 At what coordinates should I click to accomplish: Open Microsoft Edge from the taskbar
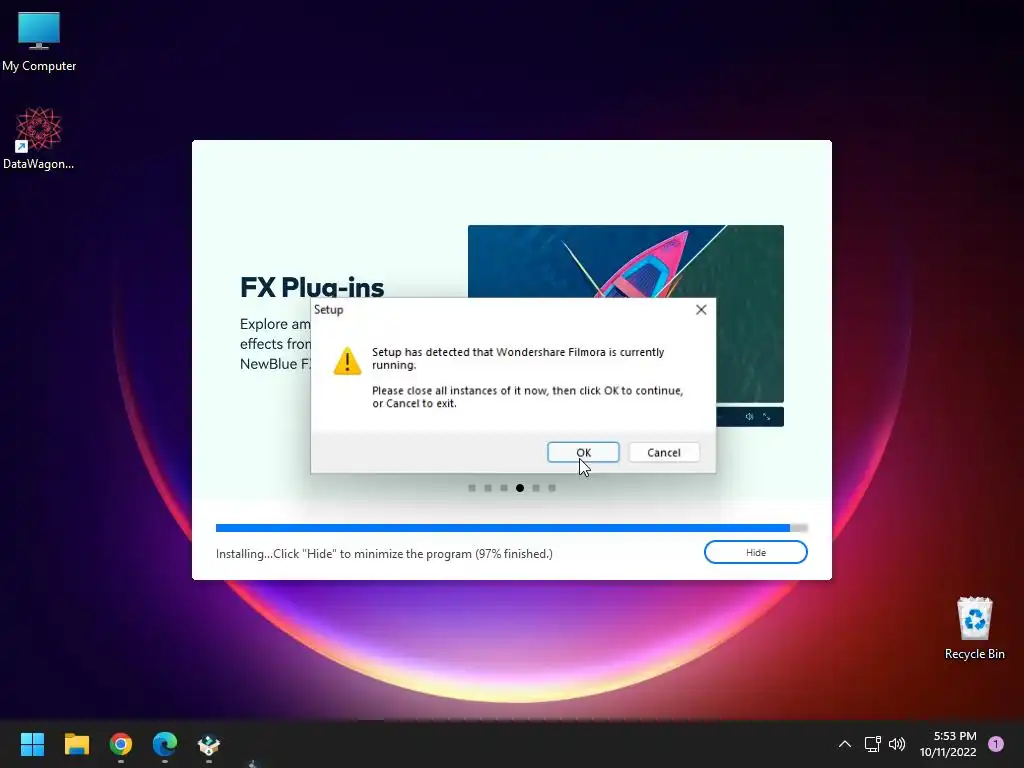point(165,744)
